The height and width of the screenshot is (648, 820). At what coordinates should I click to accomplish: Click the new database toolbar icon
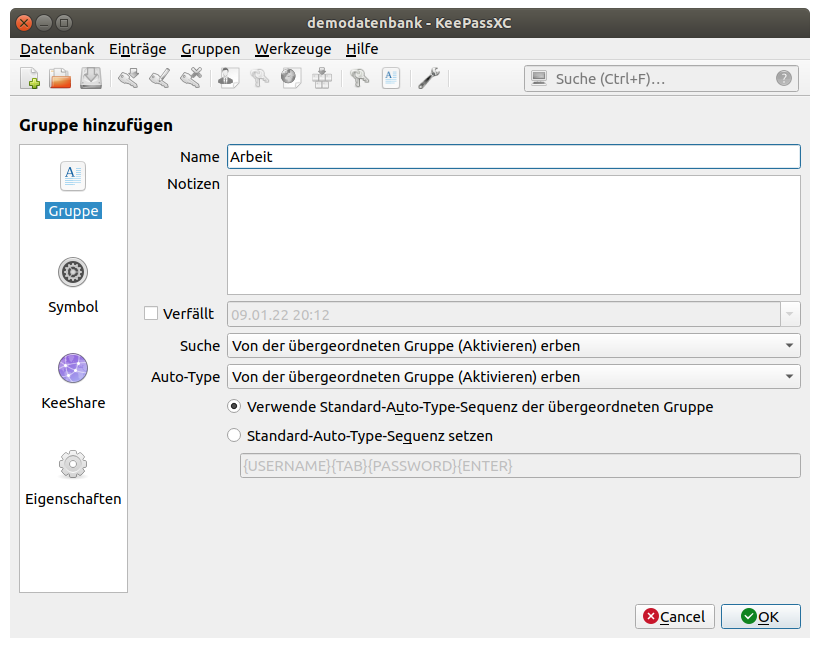pyautogui.click(x=30, y=78)
